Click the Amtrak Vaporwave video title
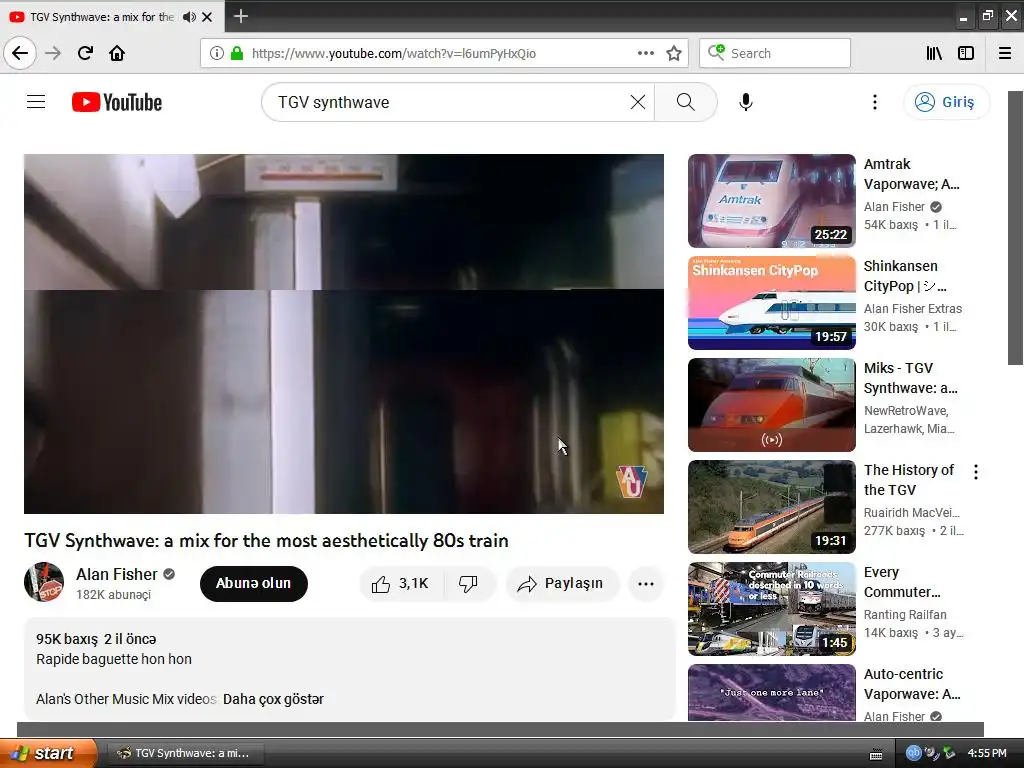 pos(912,174)
